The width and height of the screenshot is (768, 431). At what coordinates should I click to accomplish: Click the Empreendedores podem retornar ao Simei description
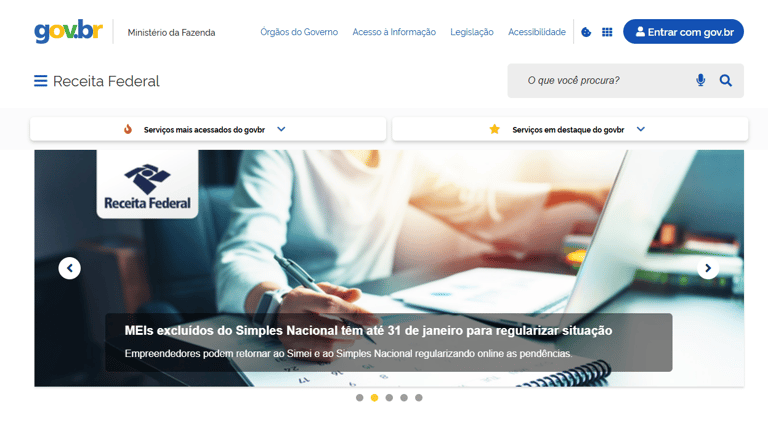348,354
